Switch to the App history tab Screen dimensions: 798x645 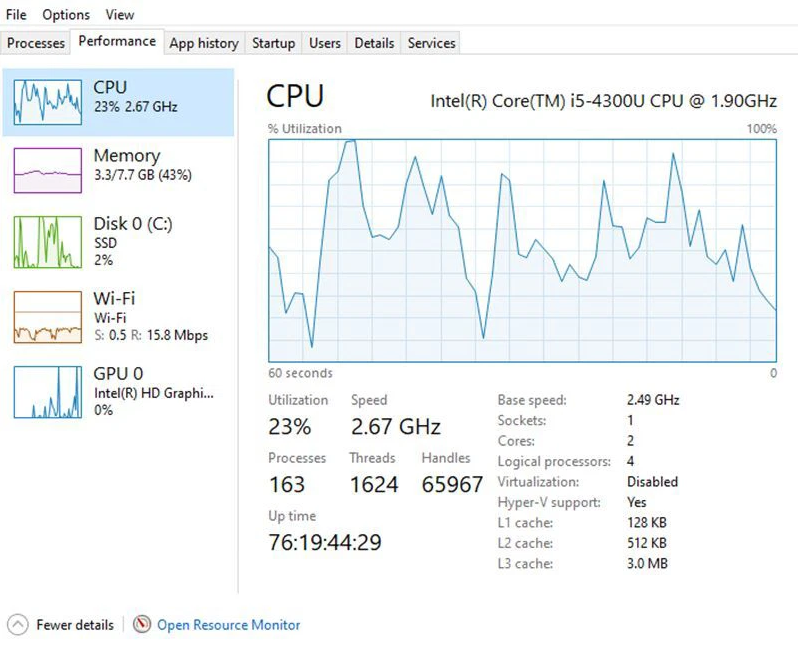(x=204, y=43)
